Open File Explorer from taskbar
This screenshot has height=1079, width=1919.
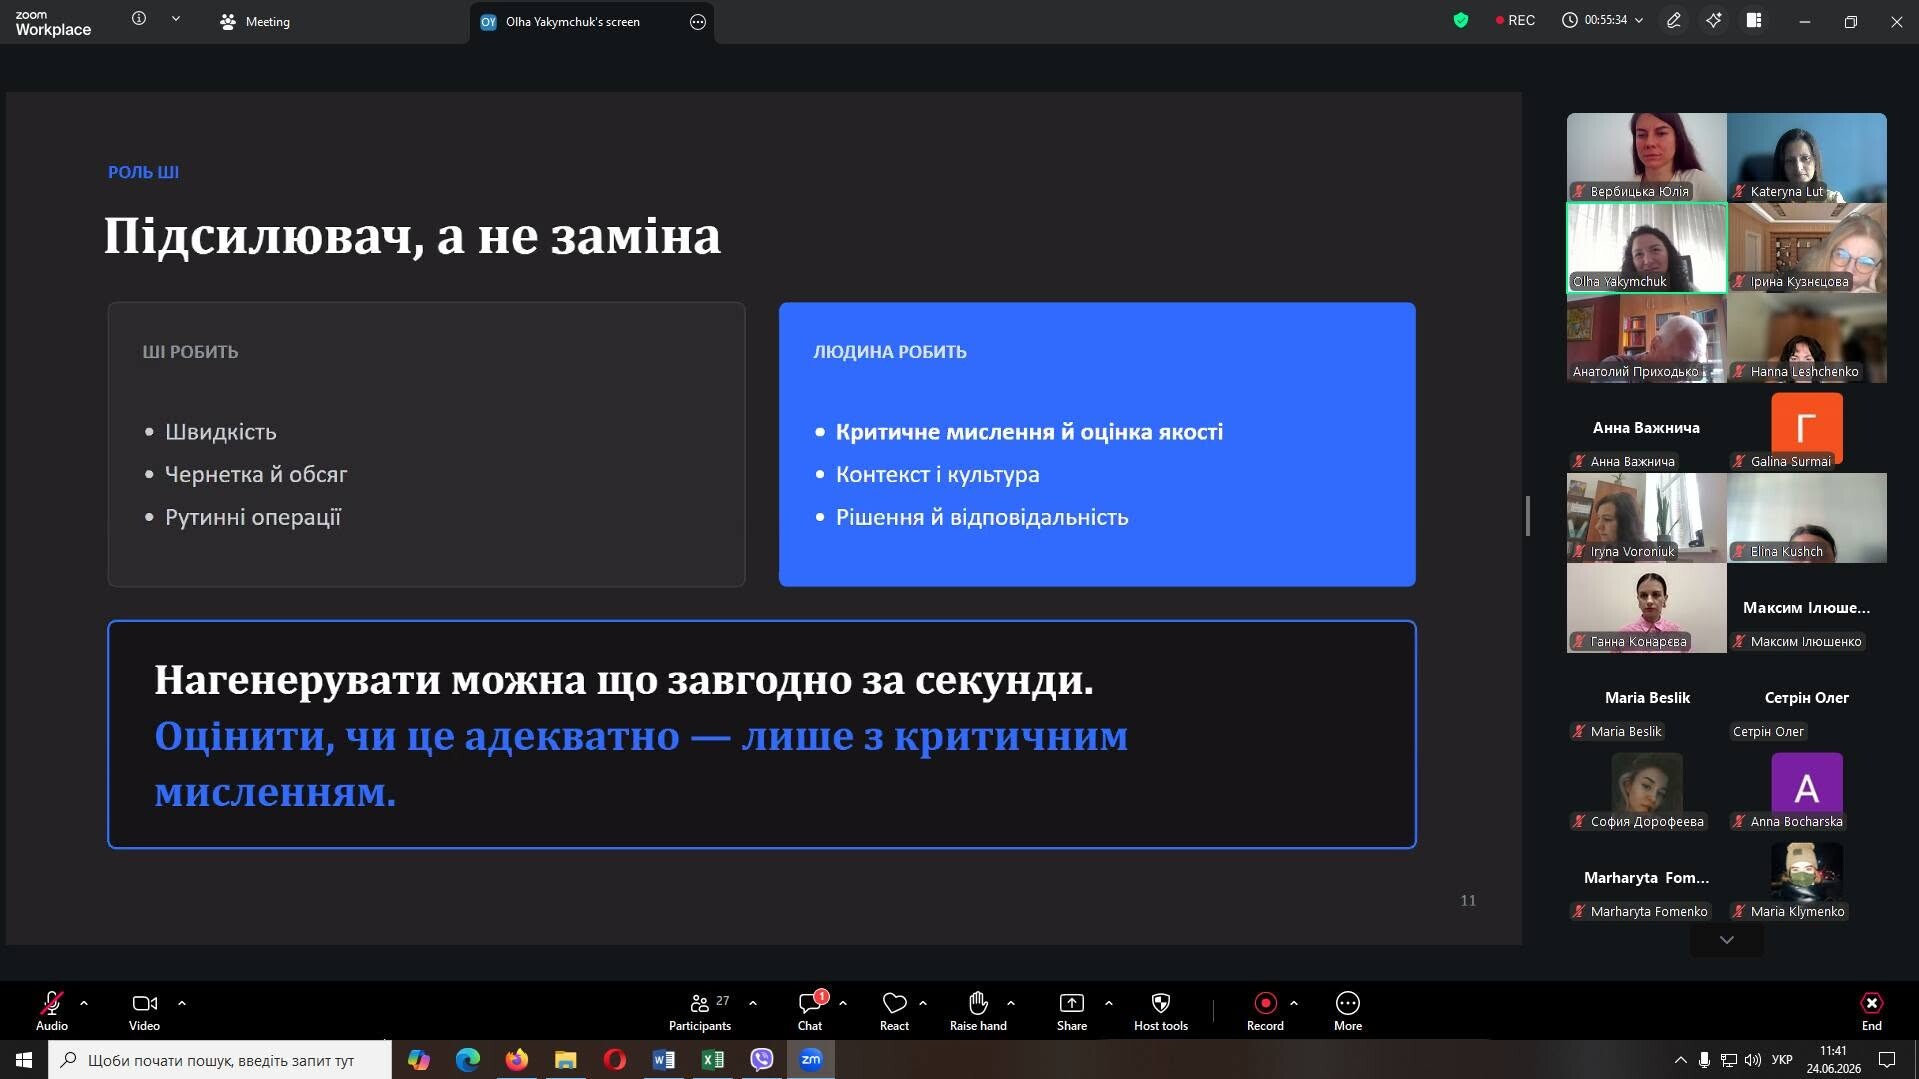coord(565,1060)
